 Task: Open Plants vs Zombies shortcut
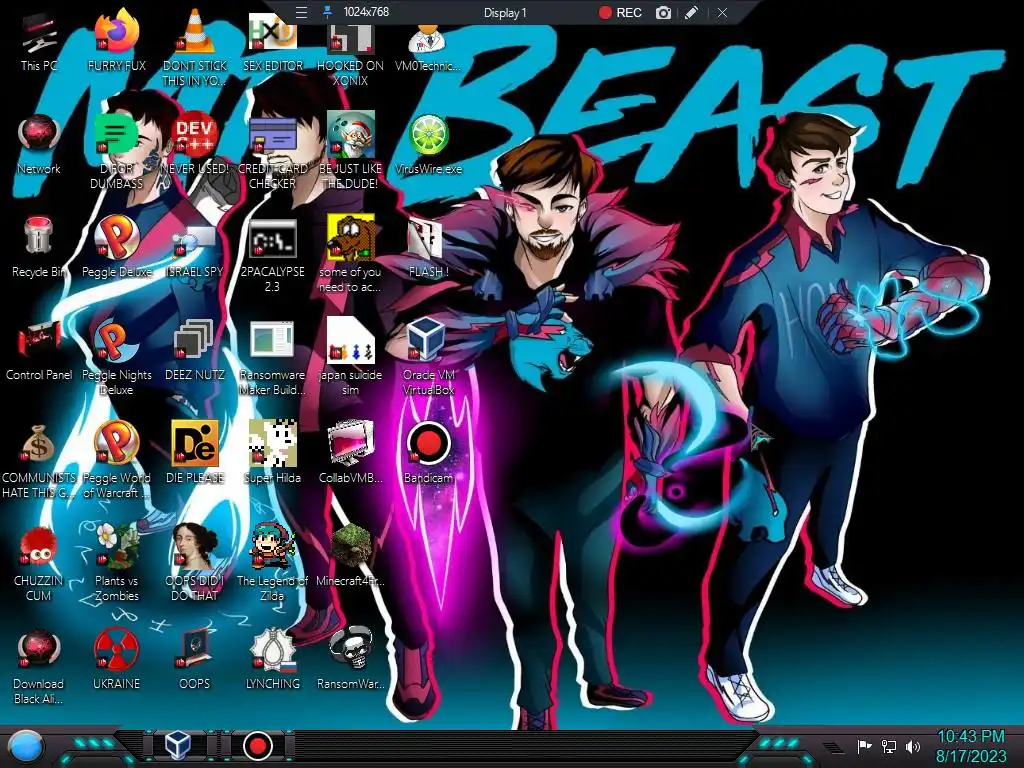pyautogui.click(x=116, y=563)
